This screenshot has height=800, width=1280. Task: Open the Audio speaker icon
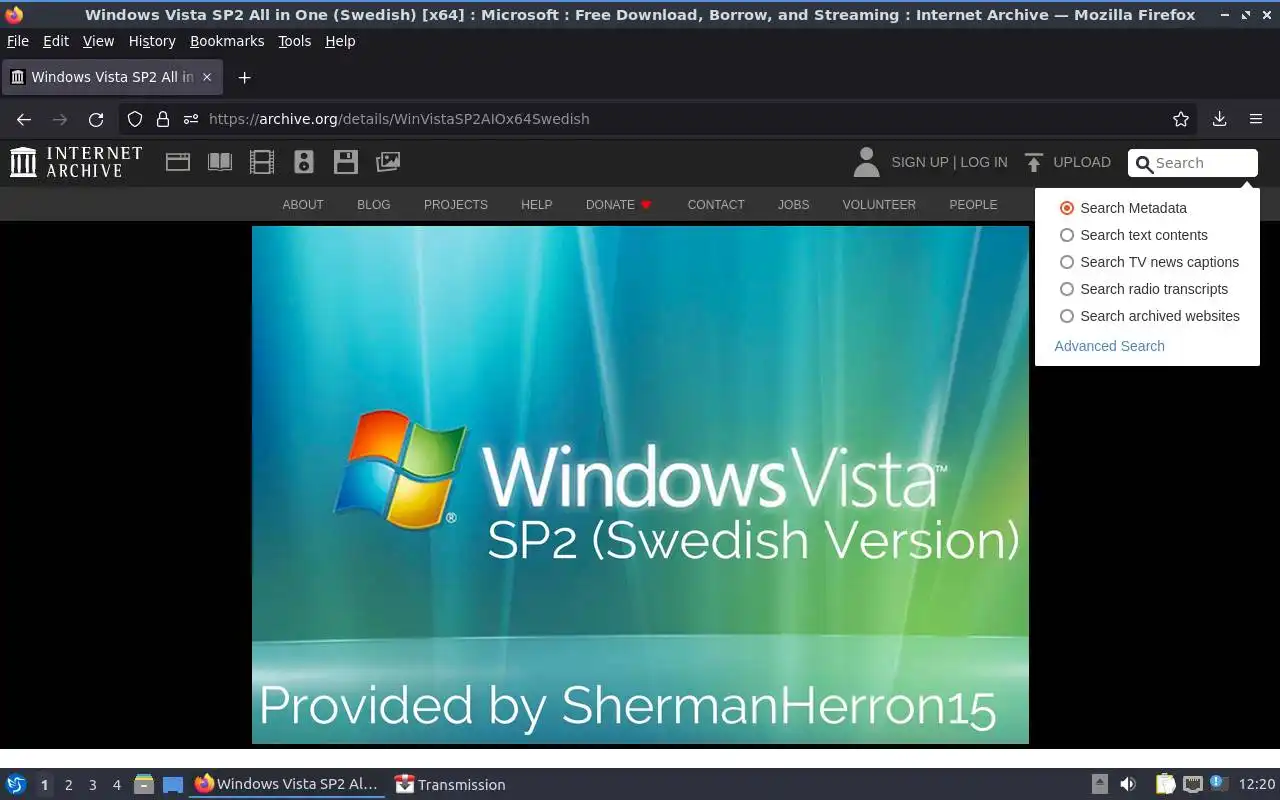[304, 162]
